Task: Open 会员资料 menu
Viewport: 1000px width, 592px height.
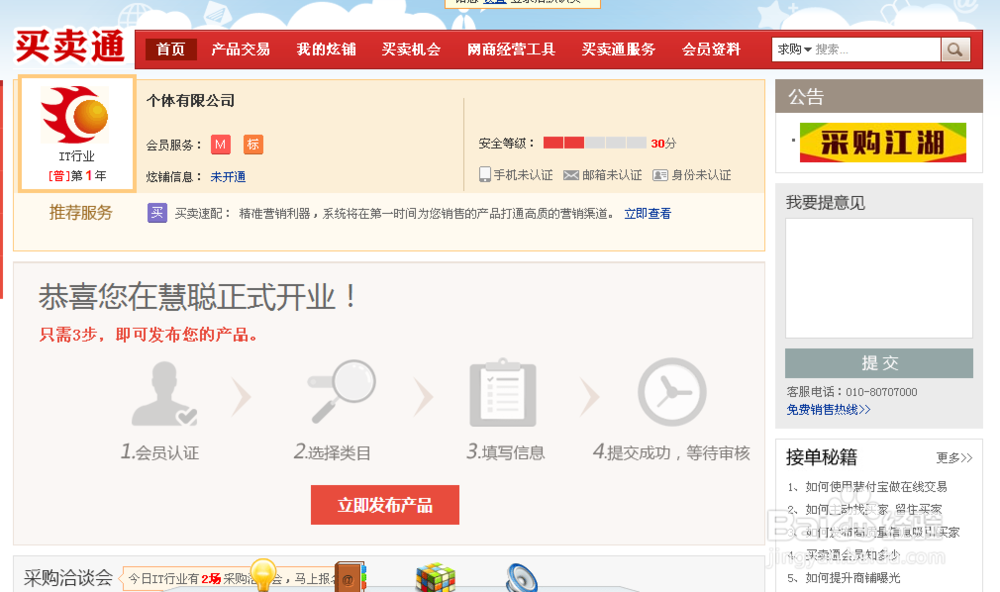Action: click(x=711, y=49)
